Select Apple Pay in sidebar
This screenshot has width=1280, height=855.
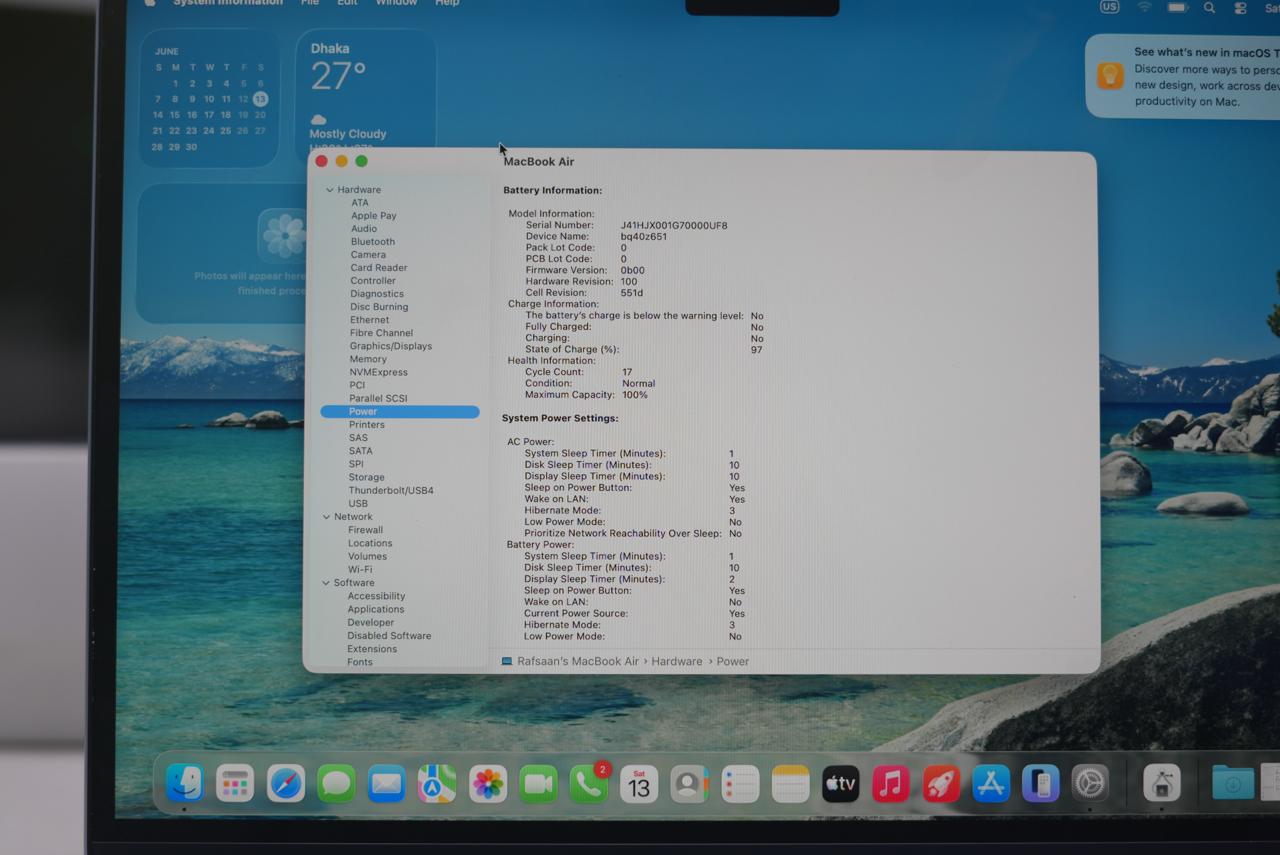(x=373, y=215)
